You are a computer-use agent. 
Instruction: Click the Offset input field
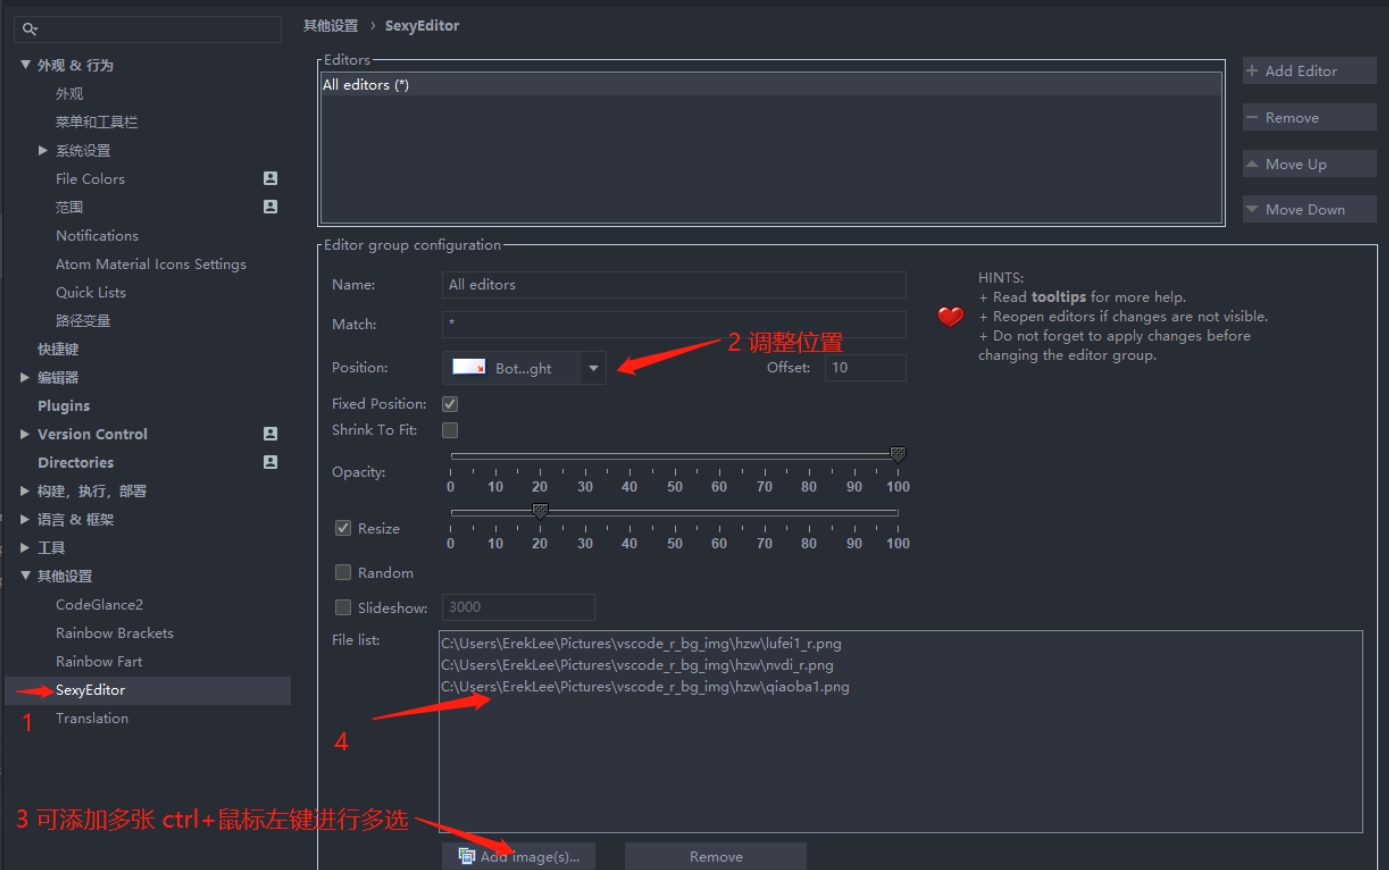point(864,368)
